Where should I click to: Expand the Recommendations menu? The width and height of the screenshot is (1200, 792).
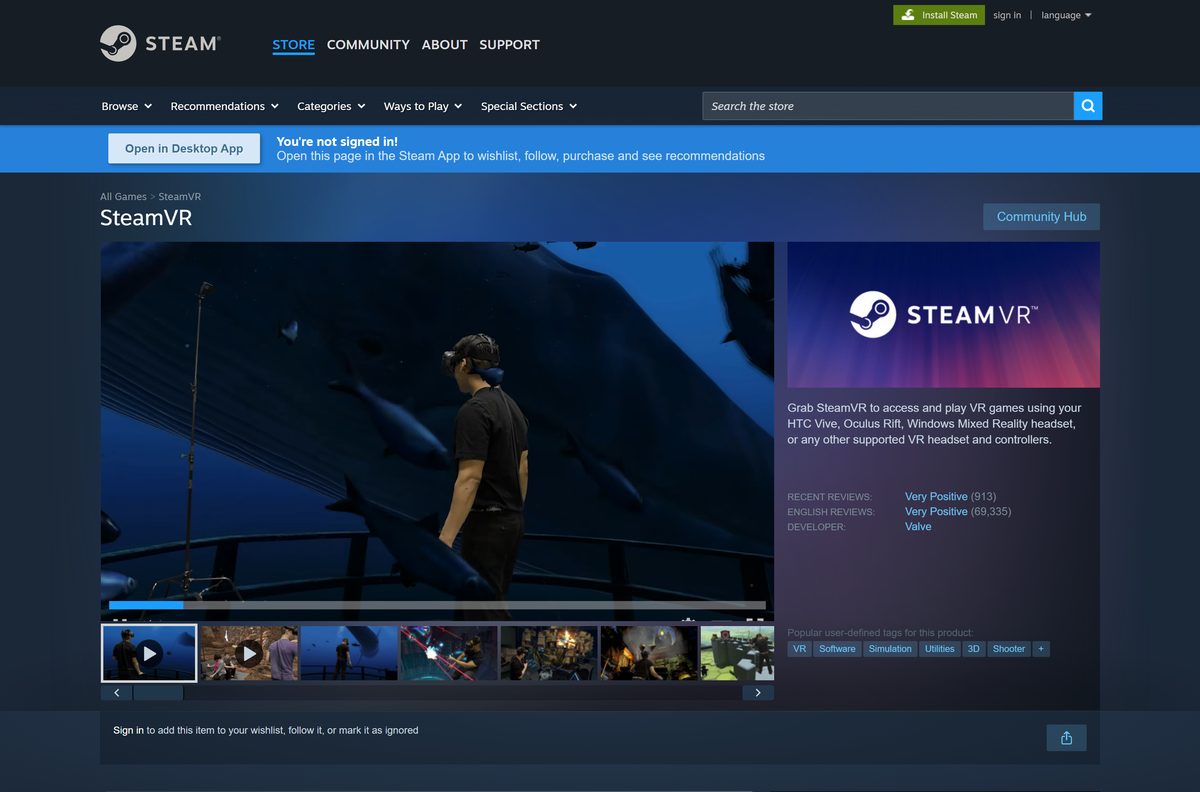[x=224, y=106]
